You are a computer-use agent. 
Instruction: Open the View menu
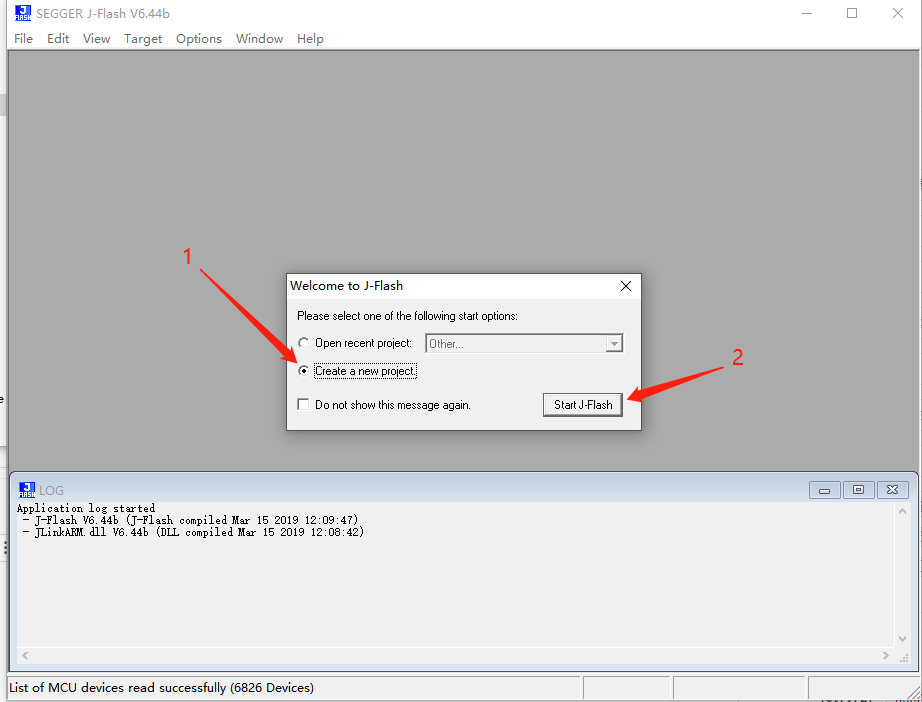[x=96, y=39]
